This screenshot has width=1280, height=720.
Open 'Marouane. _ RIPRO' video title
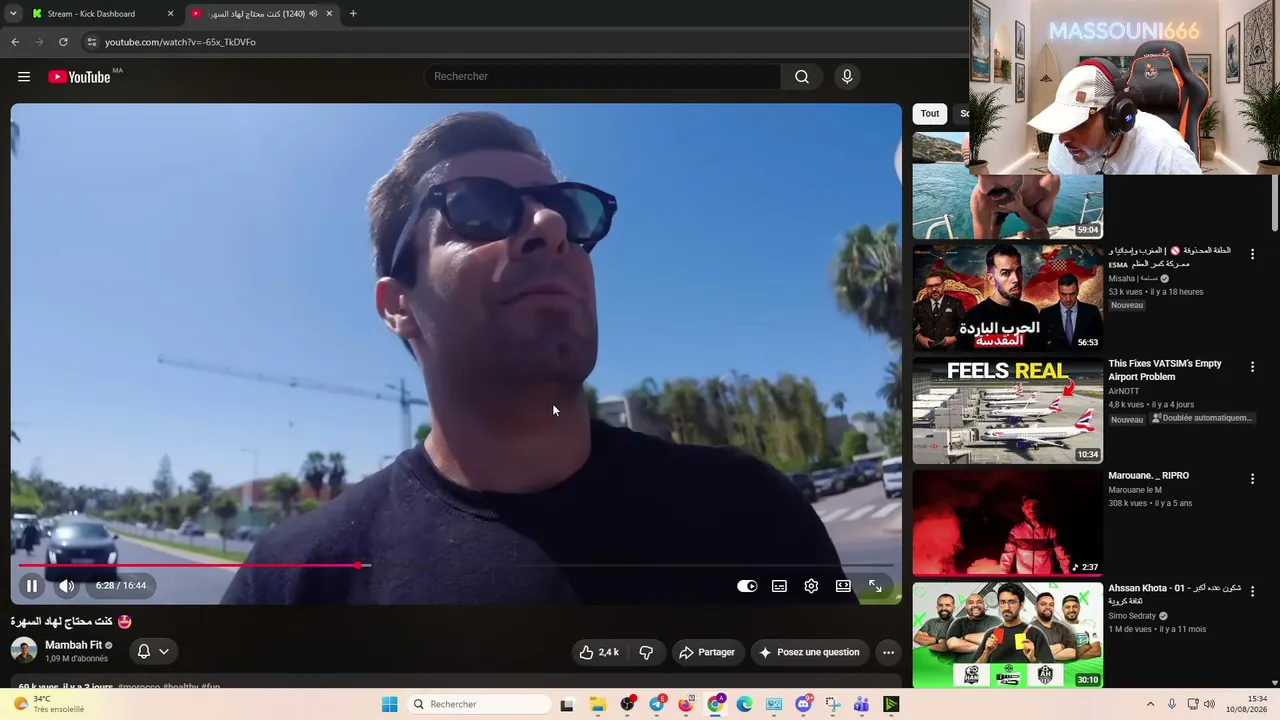1148,476
